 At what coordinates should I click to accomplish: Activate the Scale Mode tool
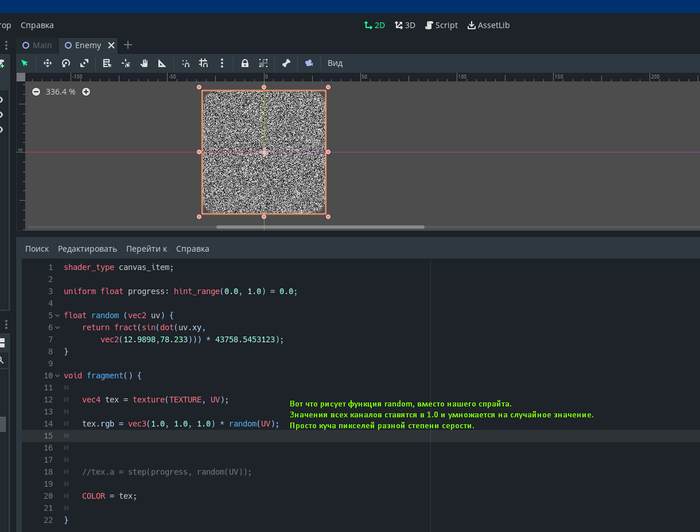(85, 63)
